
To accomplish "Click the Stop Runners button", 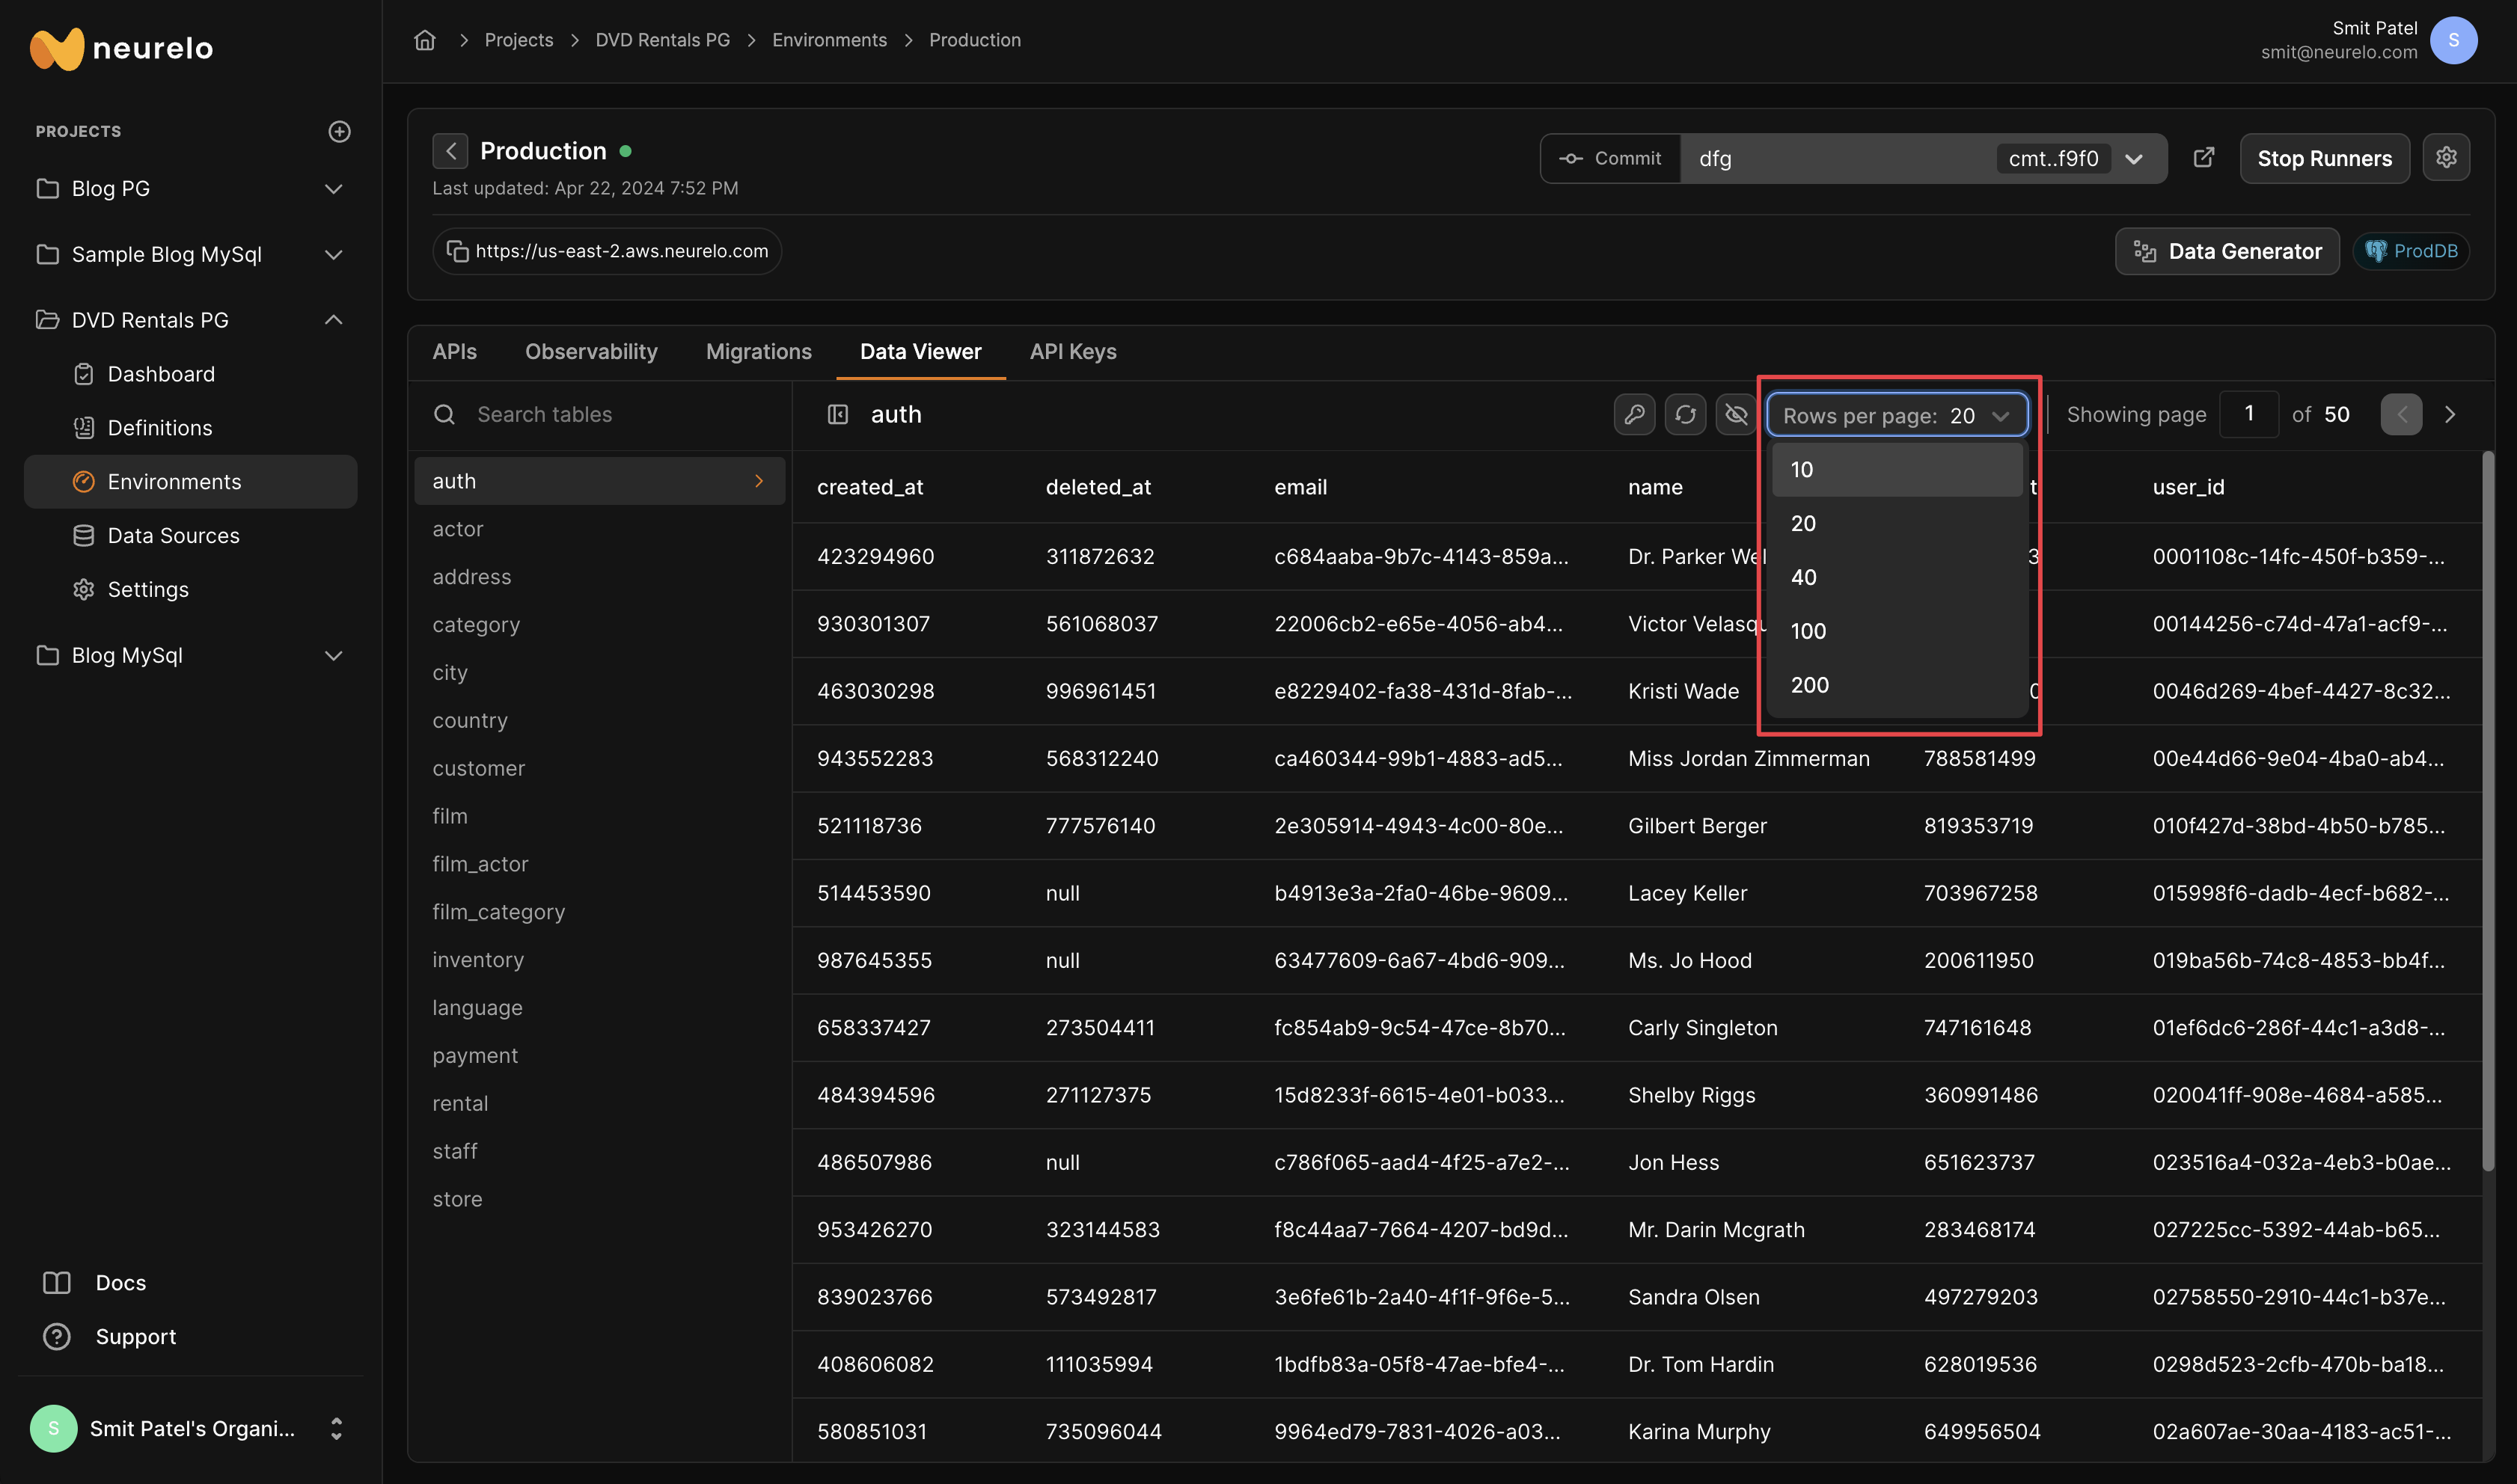I will pos(2324,158).
